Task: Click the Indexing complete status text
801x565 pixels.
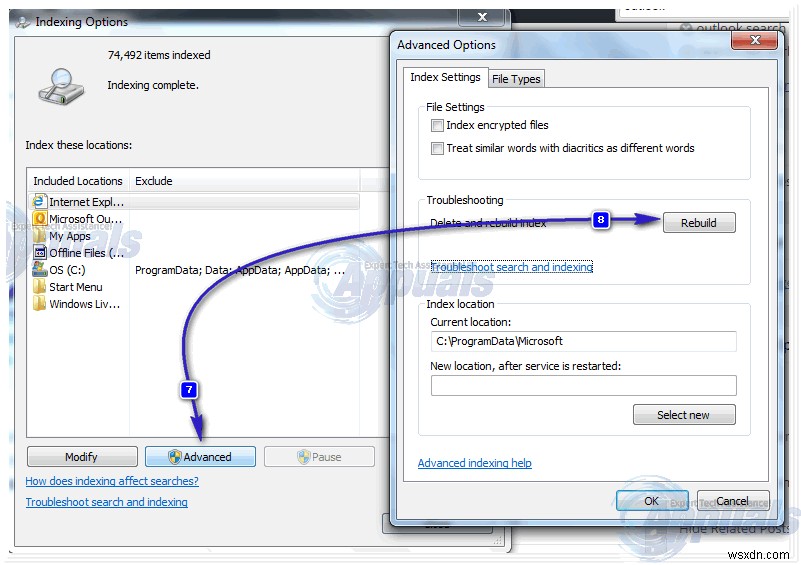Action: pyautogui.click(x=153, y=85)
